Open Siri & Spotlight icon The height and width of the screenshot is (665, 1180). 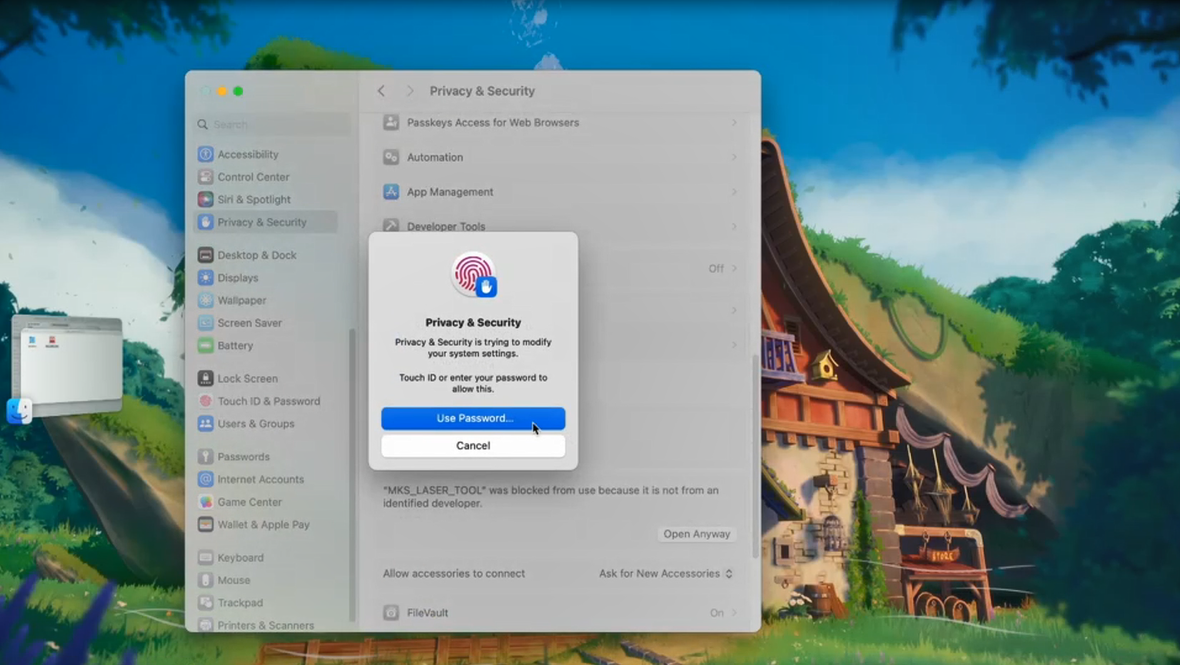tap(205, 199)
